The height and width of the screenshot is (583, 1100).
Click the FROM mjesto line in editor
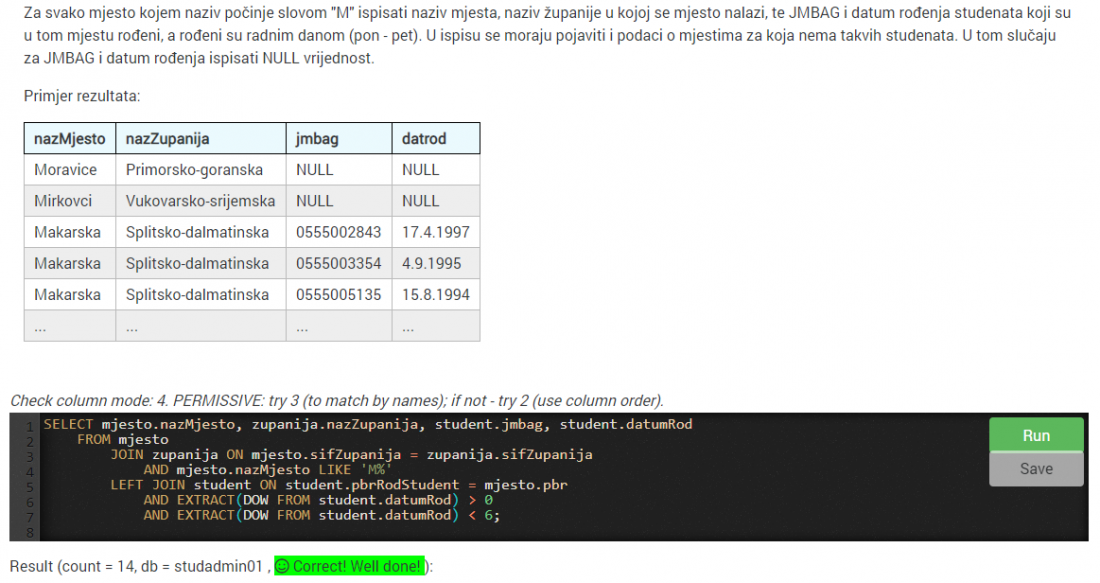coord(123,439)
